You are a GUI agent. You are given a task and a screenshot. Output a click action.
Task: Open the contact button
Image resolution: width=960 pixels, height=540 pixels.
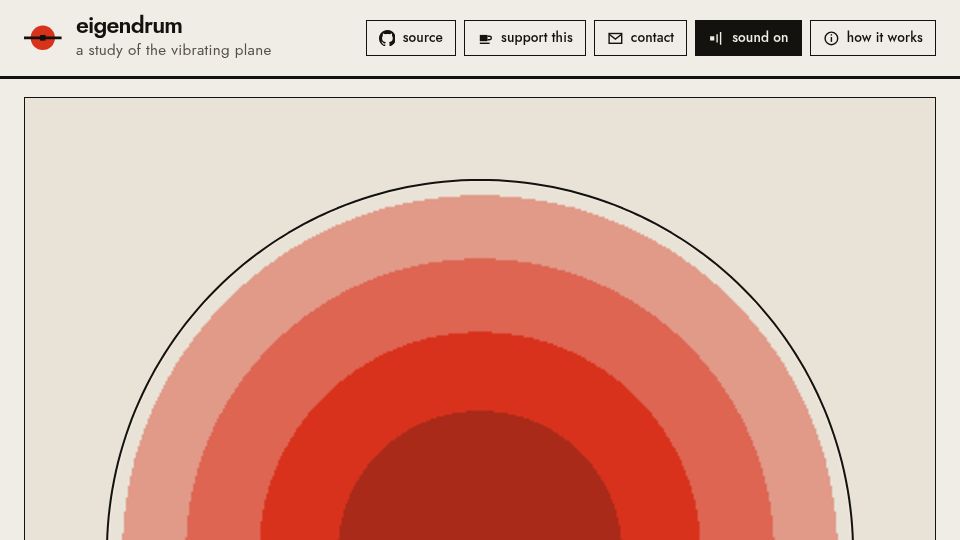[640, 38]
